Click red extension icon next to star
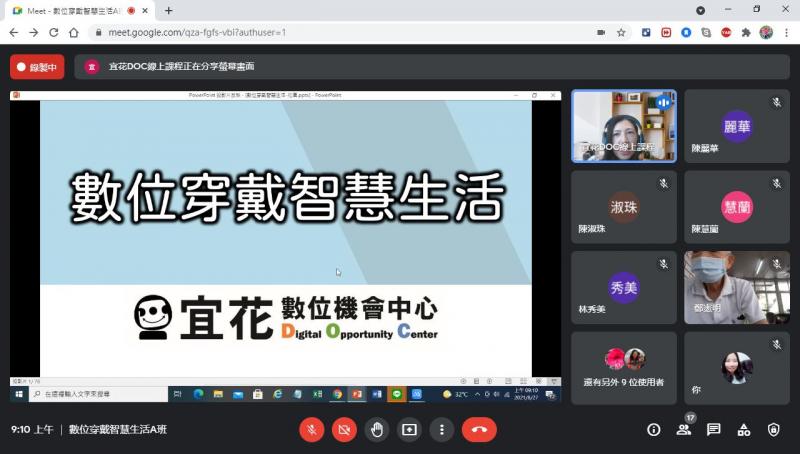800x454 pixels. [x=666, y=33]
